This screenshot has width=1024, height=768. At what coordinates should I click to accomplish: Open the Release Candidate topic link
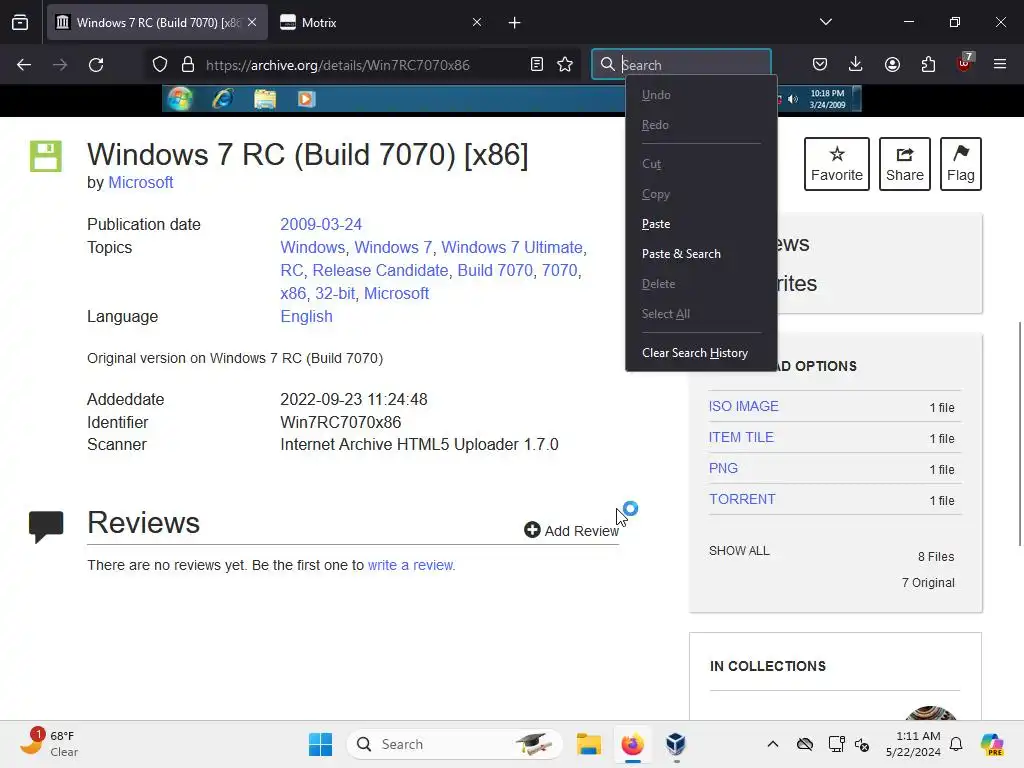(380, 270)
